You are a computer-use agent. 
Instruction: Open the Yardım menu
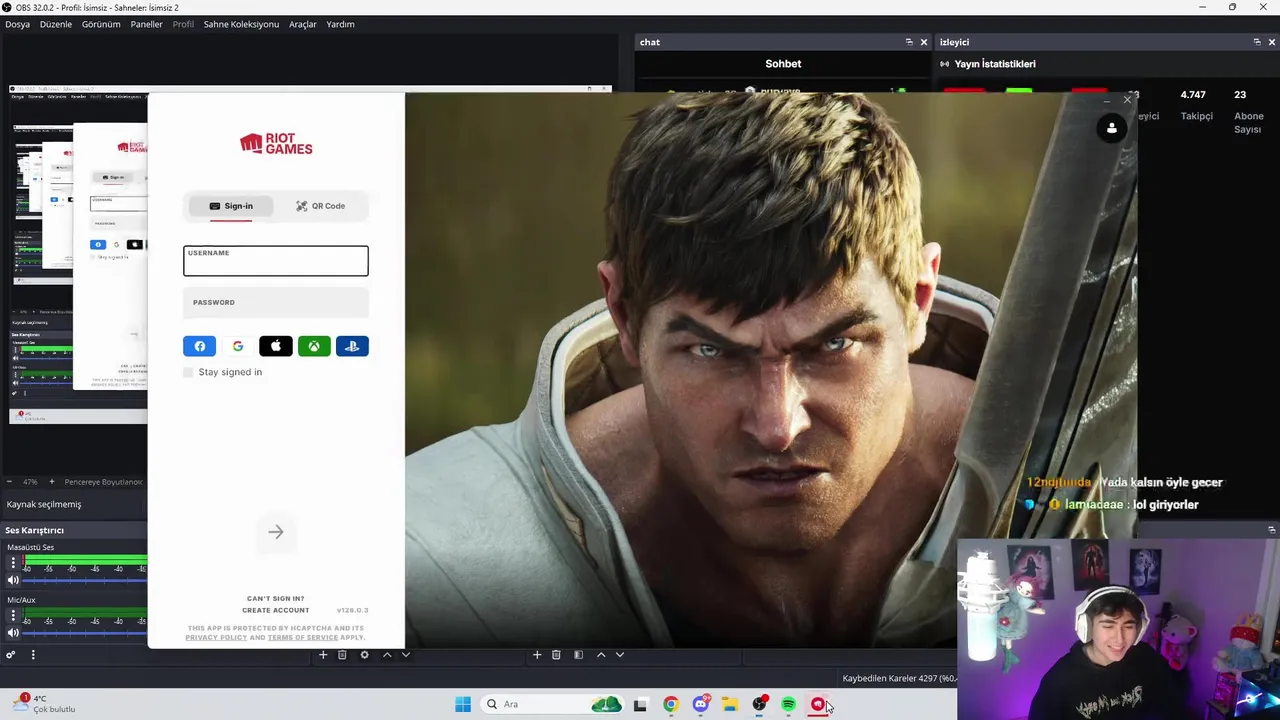point(340,24)
